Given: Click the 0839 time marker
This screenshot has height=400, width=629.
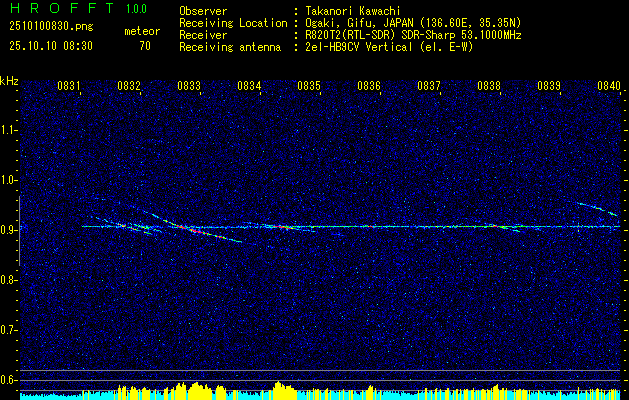Looking at the screenshot, I should tap(549, 85).
